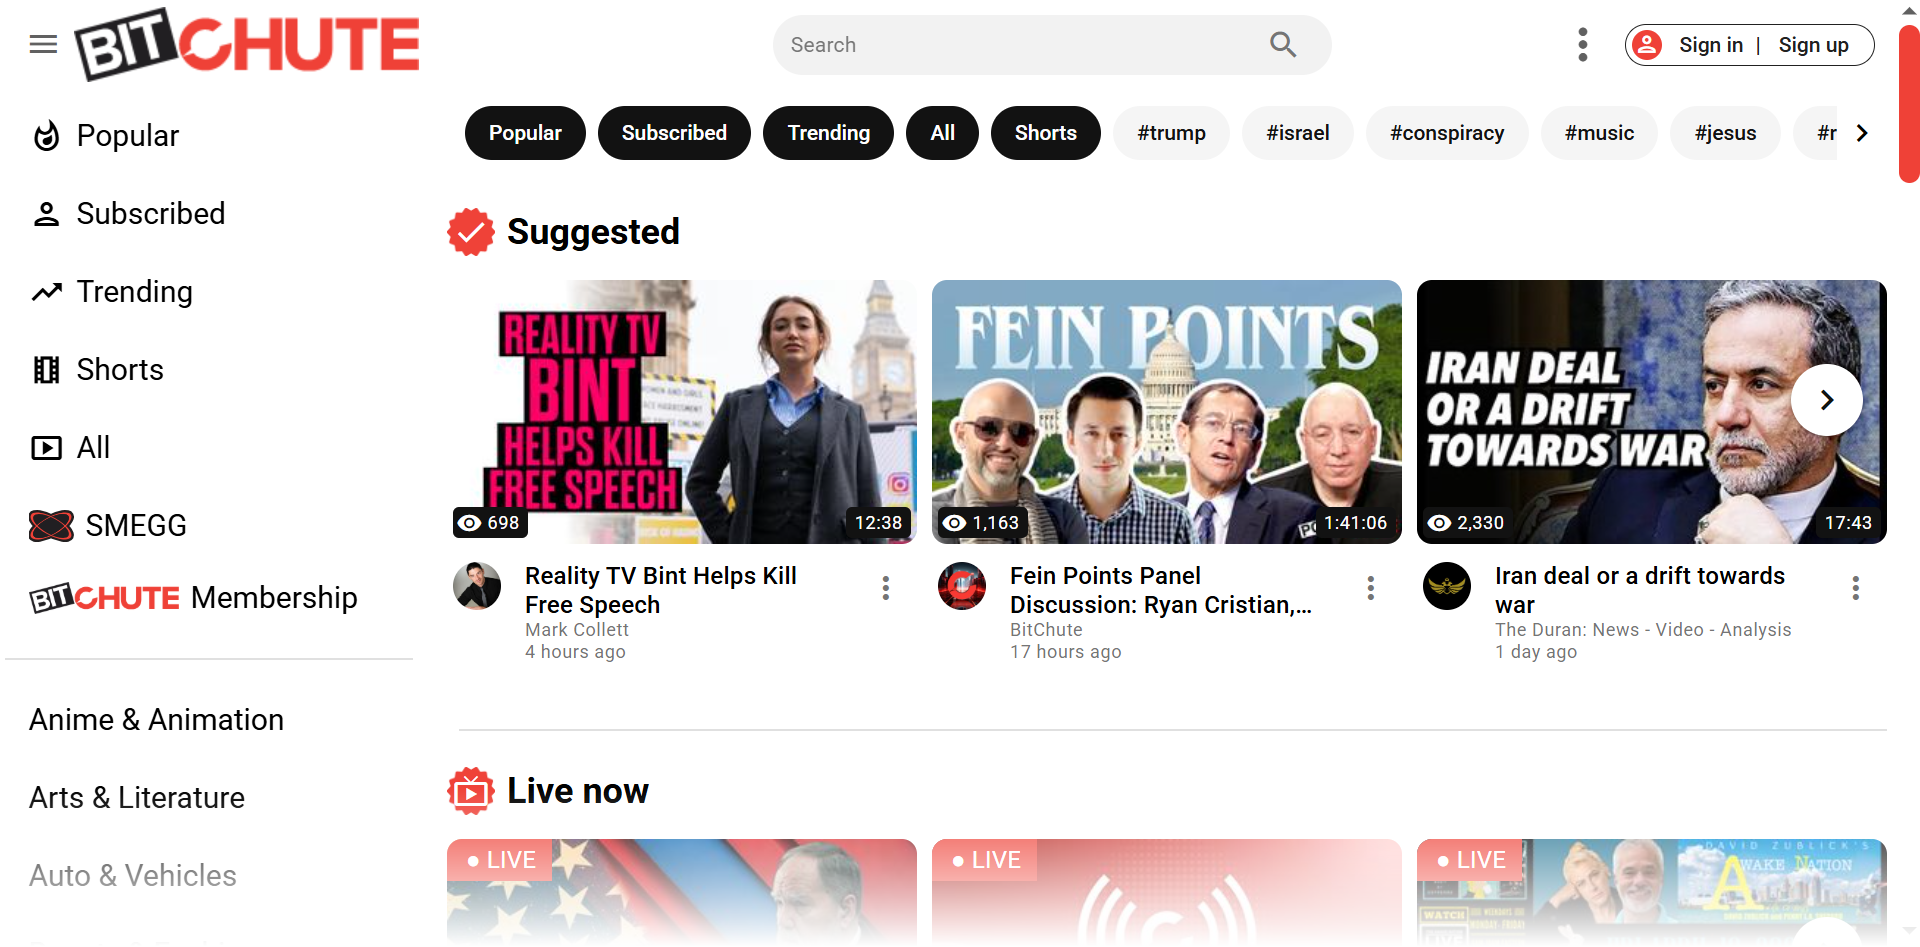
Task: Click the Sign up link
Action: [1813, 45]
